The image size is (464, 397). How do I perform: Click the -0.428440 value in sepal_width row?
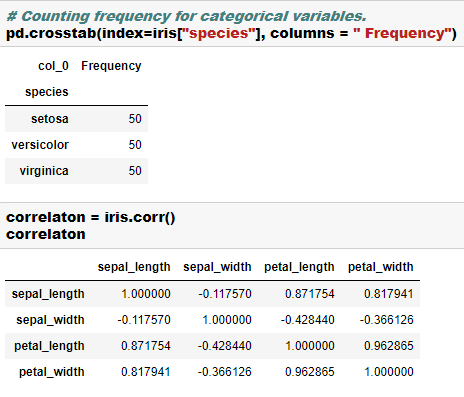coord(307,320)
